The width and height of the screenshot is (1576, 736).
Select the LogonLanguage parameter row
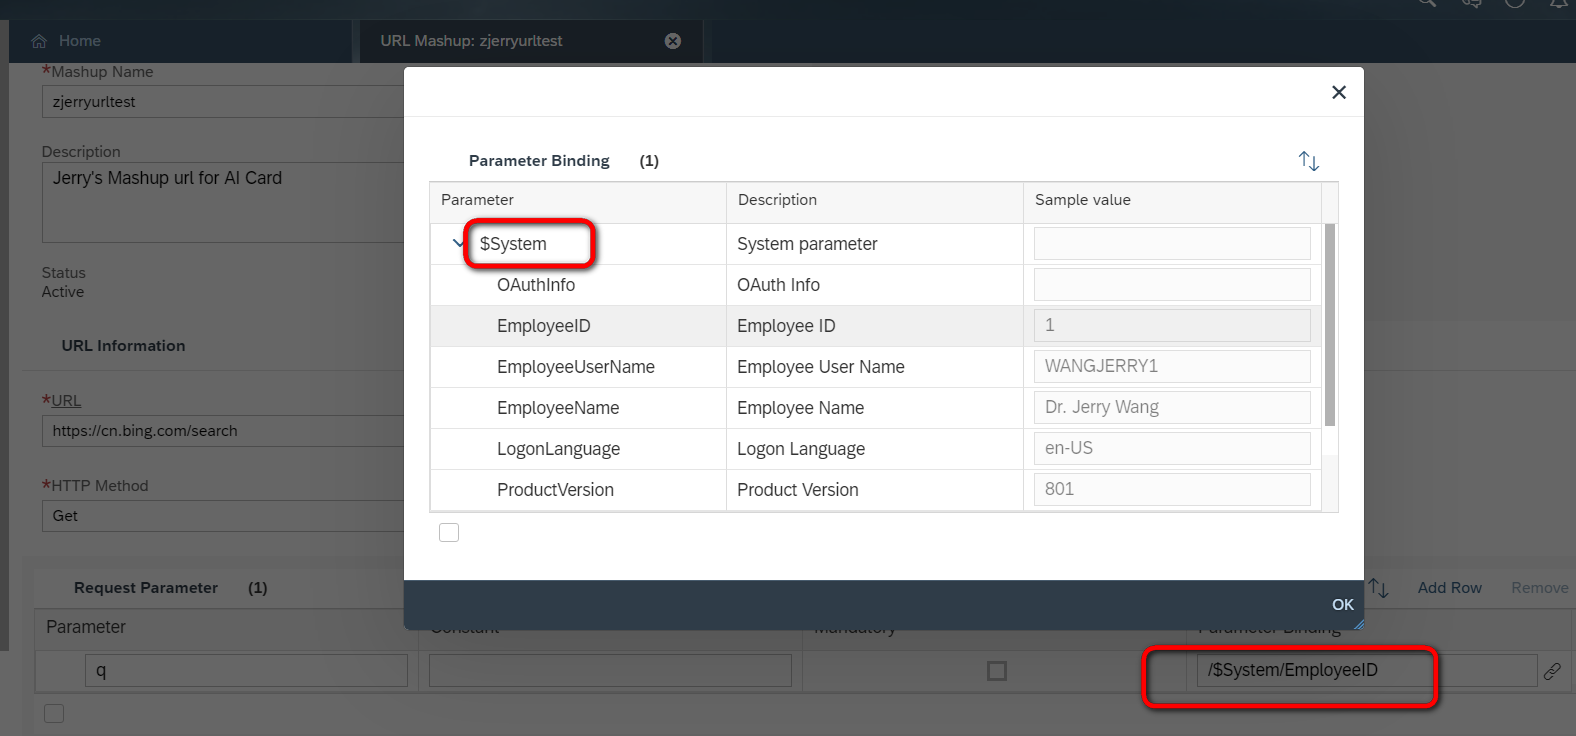tap(876, 449)
